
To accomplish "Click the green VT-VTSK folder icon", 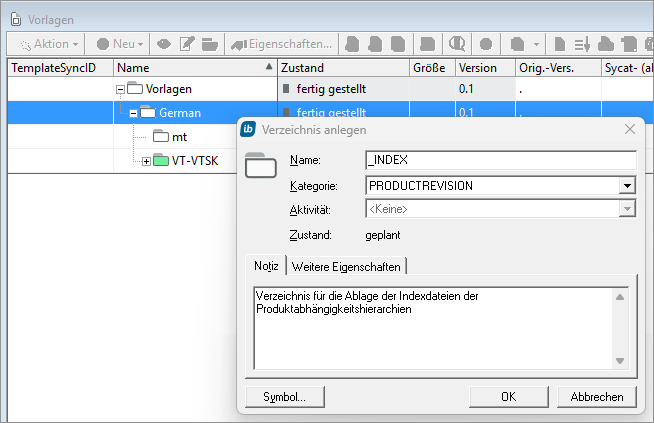I will coord(161,161).
